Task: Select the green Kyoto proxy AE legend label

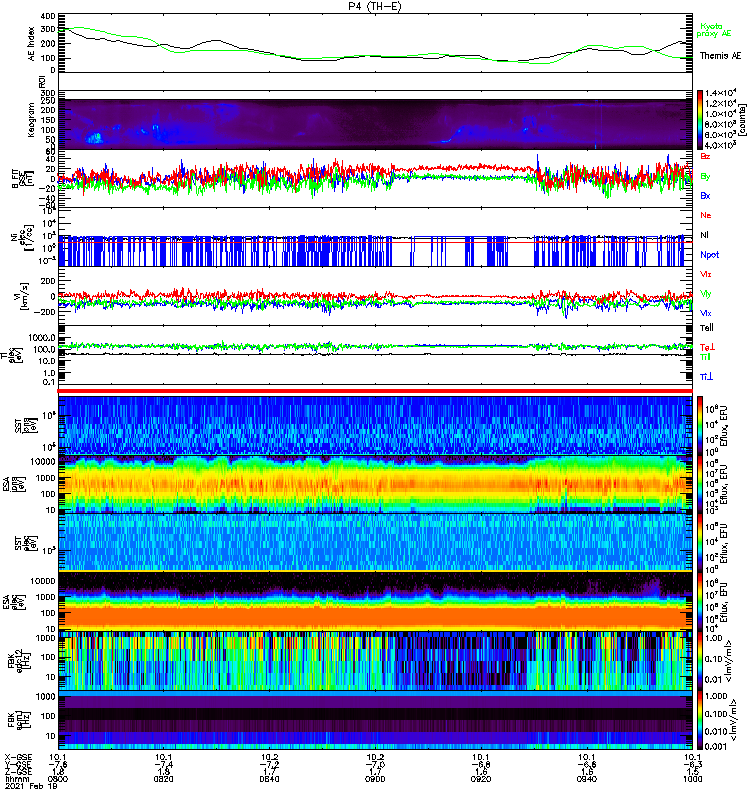Action: [x=714, y=30]
